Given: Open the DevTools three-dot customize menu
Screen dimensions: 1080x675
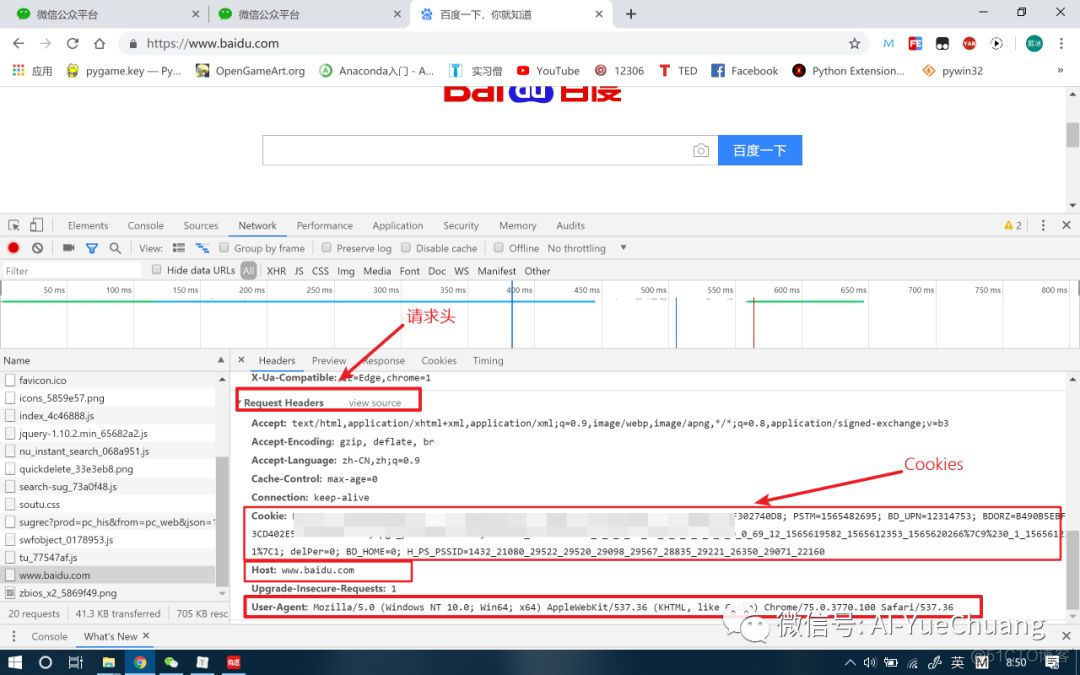Looking at the screenshot, I should 1043,225.
